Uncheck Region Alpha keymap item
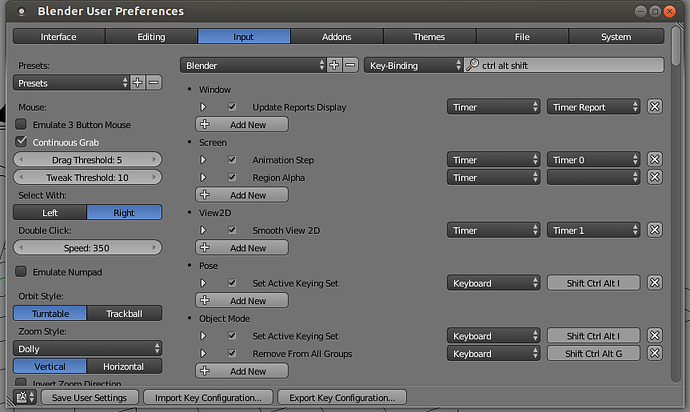 tap(232, 177)
